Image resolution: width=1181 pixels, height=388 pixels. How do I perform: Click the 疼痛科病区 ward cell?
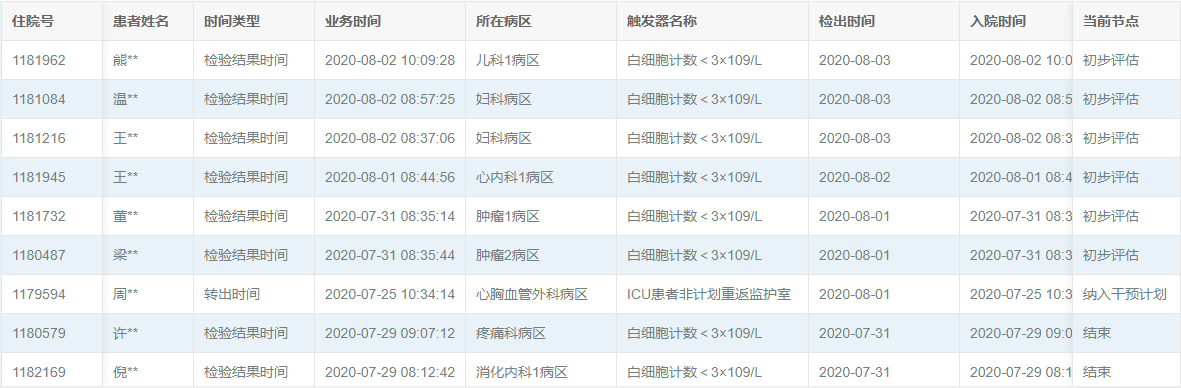(511, 334)
